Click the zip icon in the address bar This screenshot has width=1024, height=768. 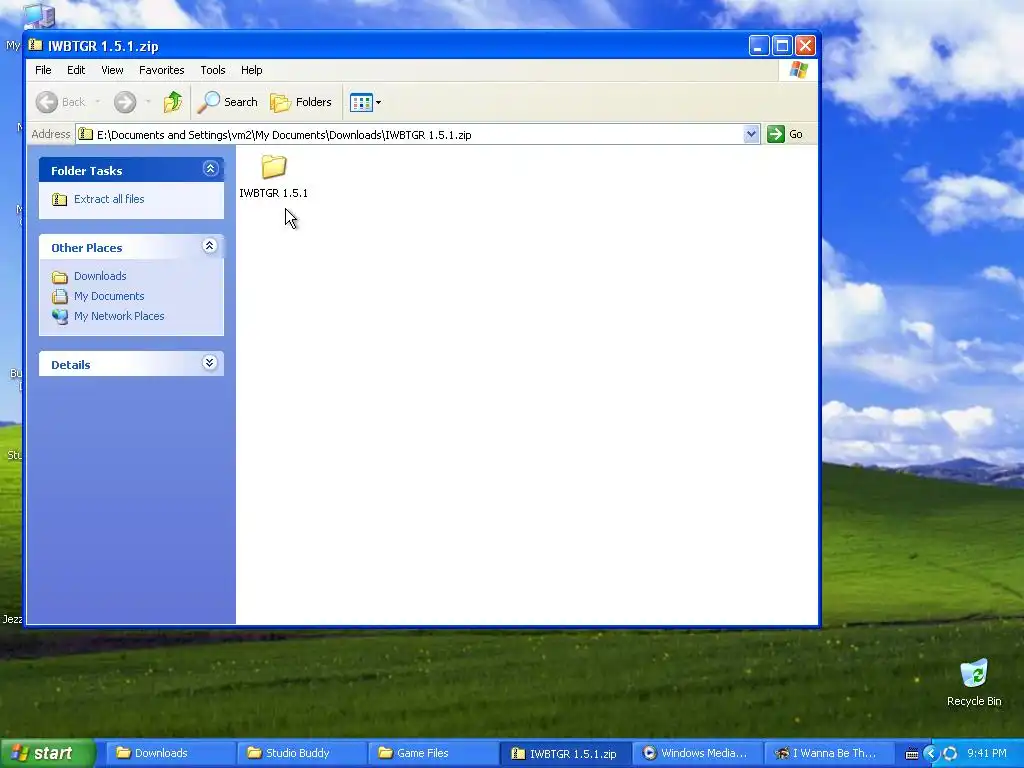(86, 135)
